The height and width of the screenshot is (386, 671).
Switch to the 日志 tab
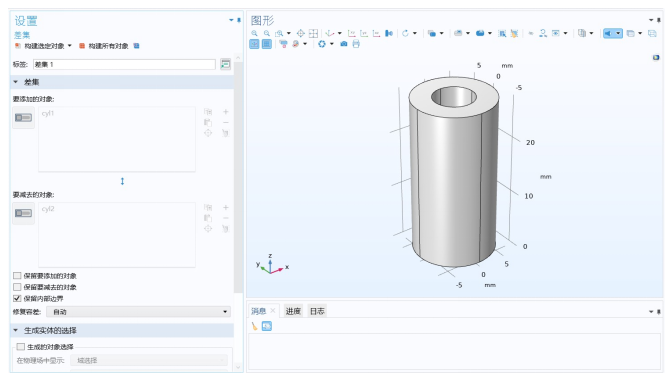tap(317, 311)
